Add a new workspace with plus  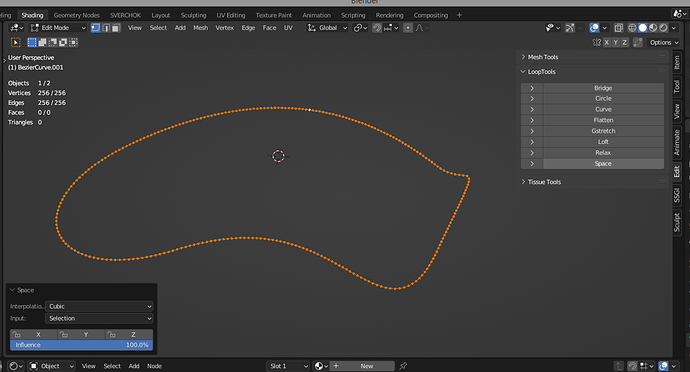pos(459,15)
